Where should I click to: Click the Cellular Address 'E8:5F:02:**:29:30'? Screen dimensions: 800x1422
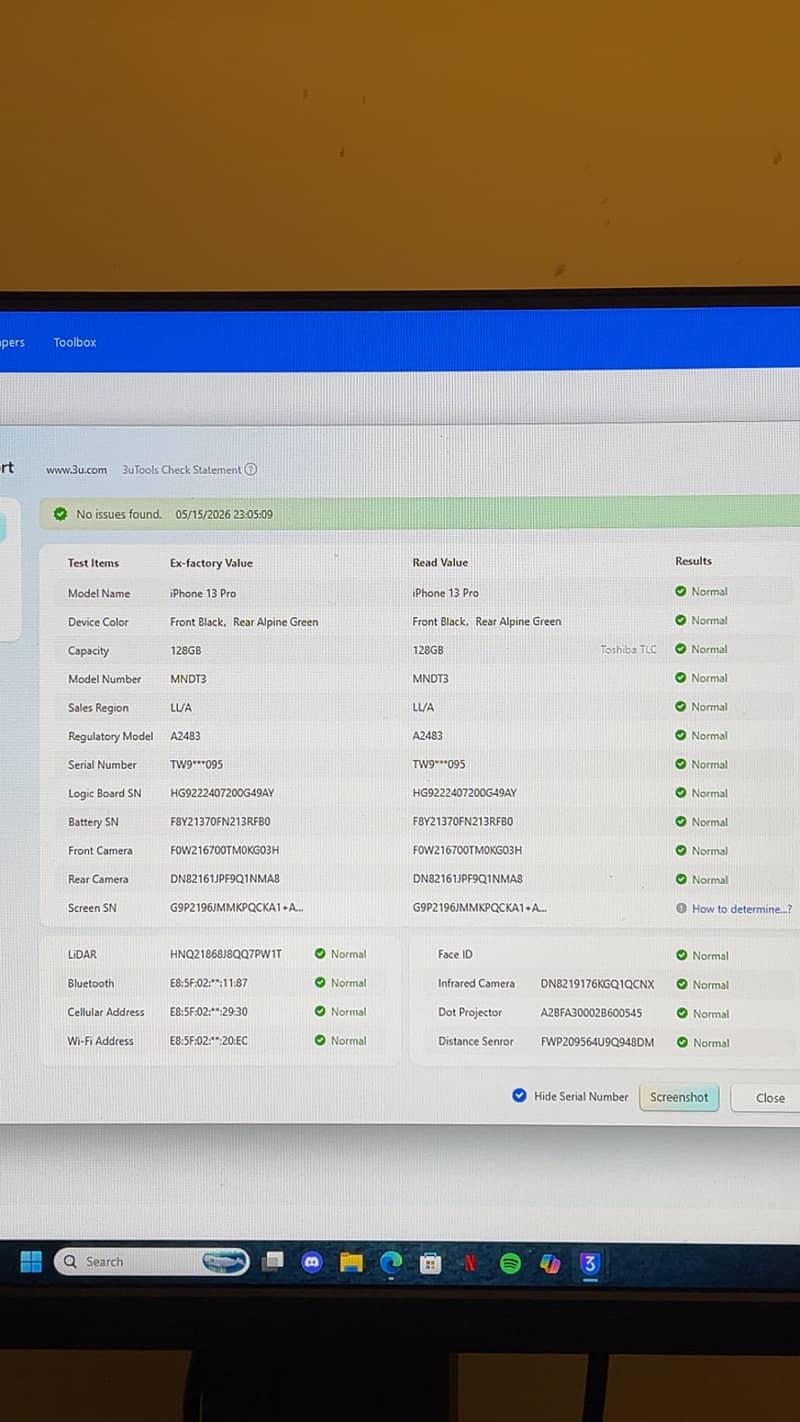tap(209, 1012)
